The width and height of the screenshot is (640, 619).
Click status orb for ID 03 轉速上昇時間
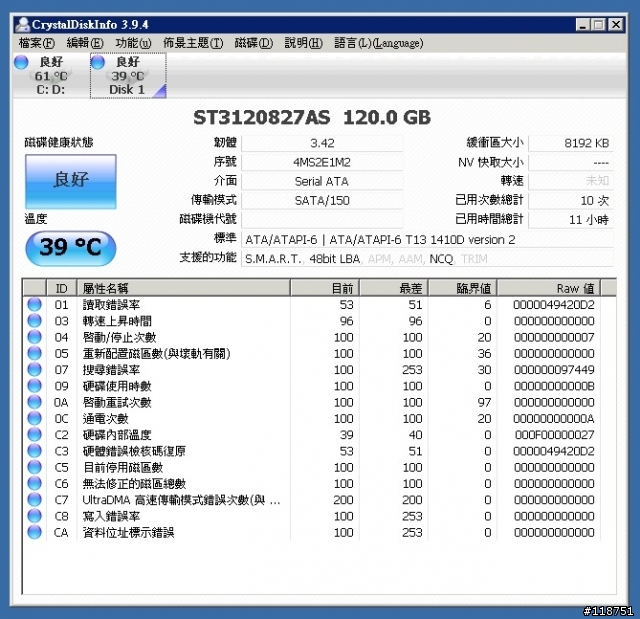click(x=35, y=321)
